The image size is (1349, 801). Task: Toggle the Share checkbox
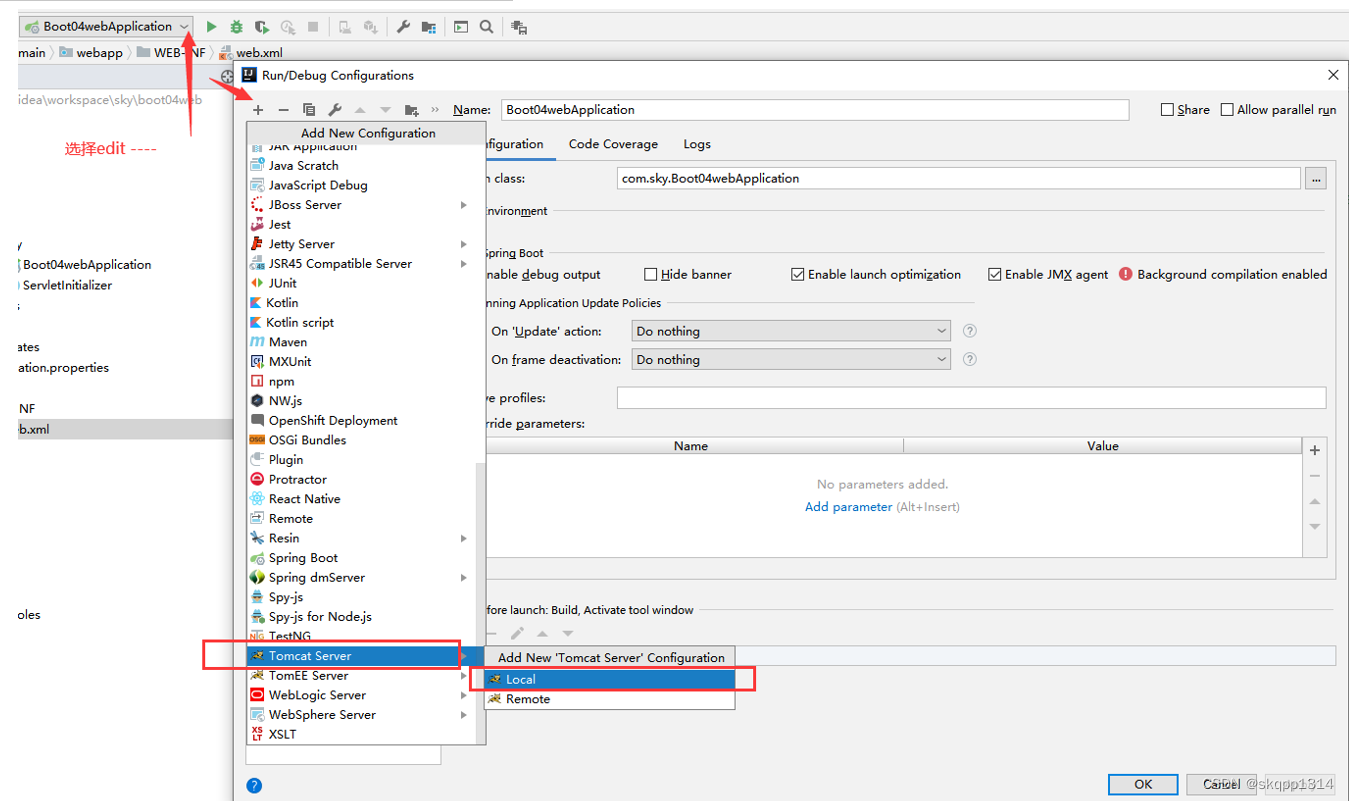pos(1167,110)
